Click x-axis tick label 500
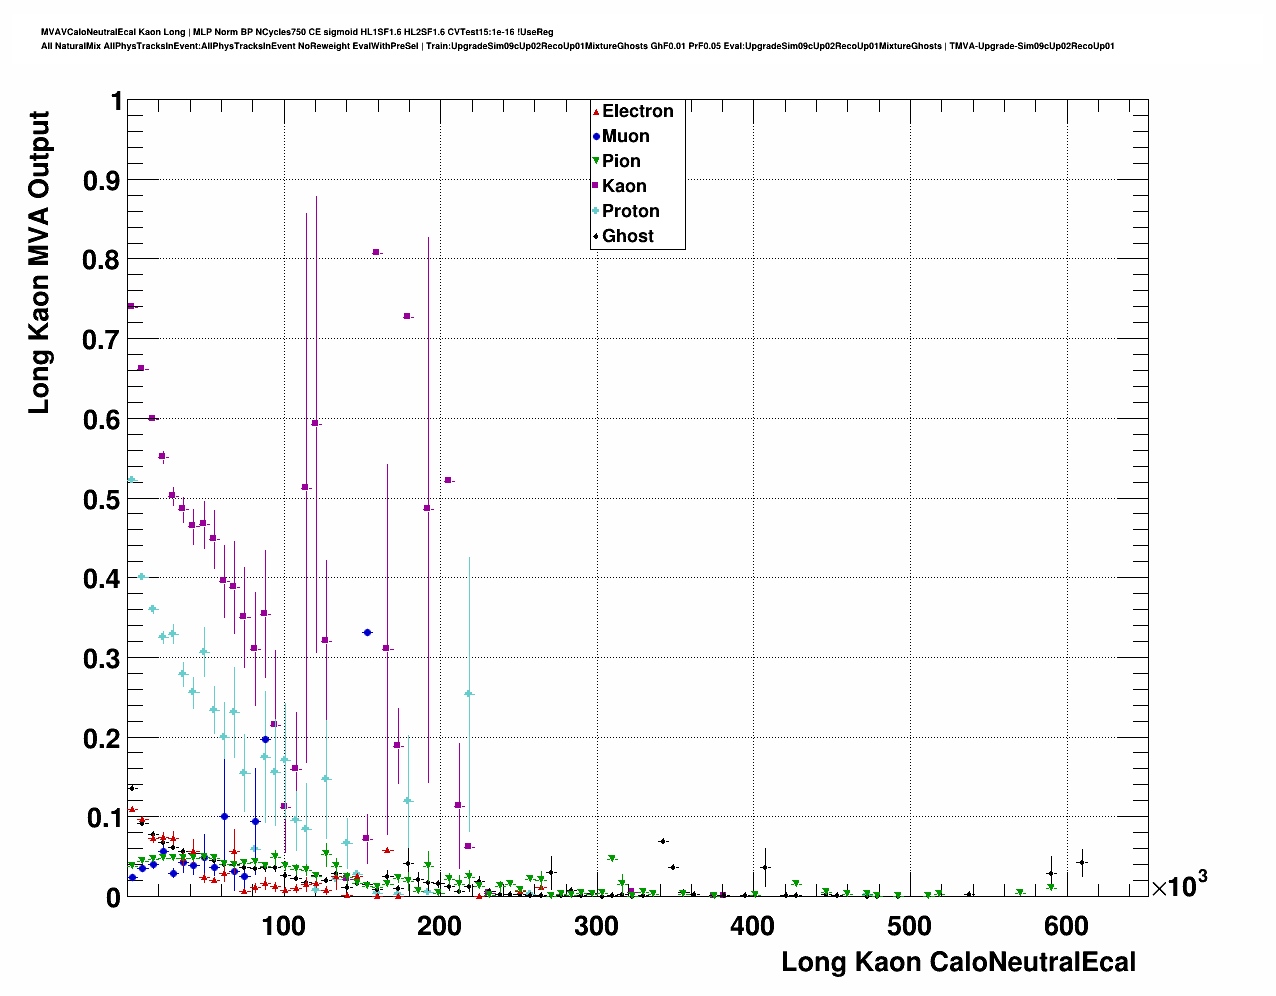The width and height of the screenshot is (1276, 996). [909, 926]
